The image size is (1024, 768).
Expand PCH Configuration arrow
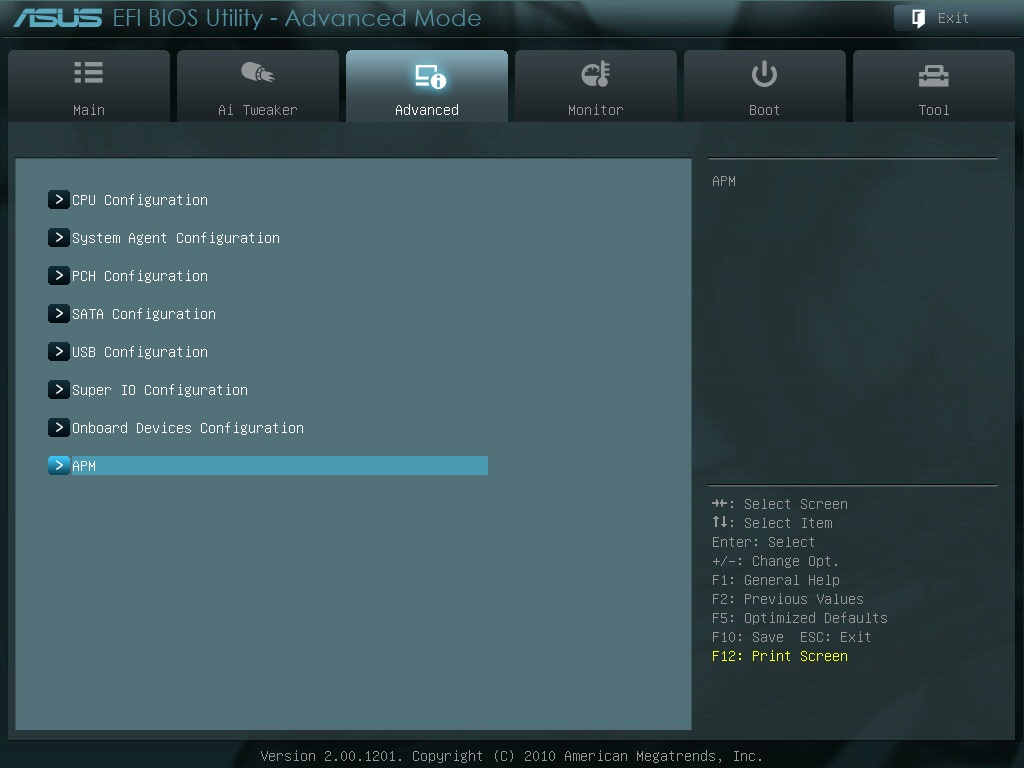[59, 275]
